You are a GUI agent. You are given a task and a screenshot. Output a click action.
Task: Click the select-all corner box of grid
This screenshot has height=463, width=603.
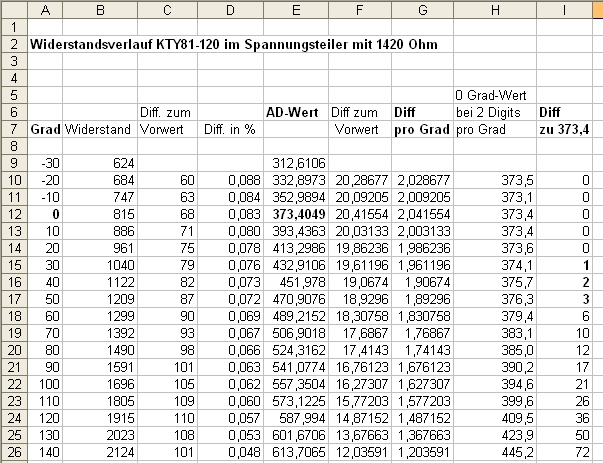13,10
